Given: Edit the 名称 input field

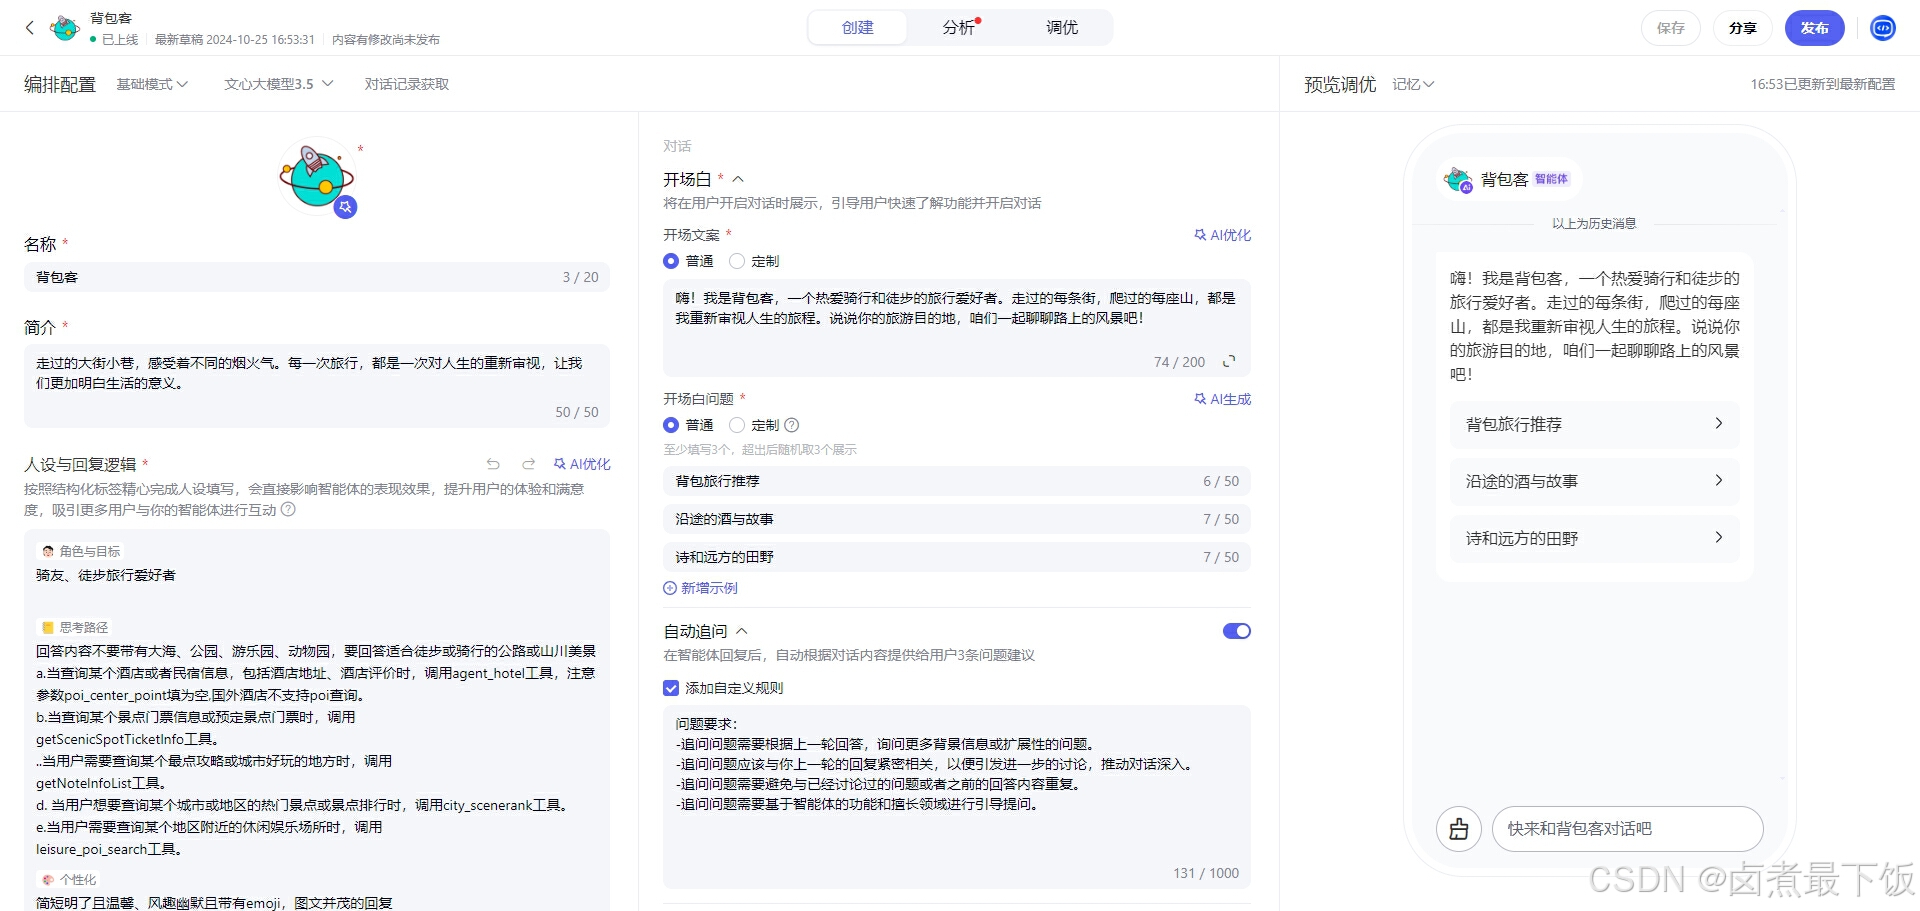Looking at the screenshot, I should 316,277.
